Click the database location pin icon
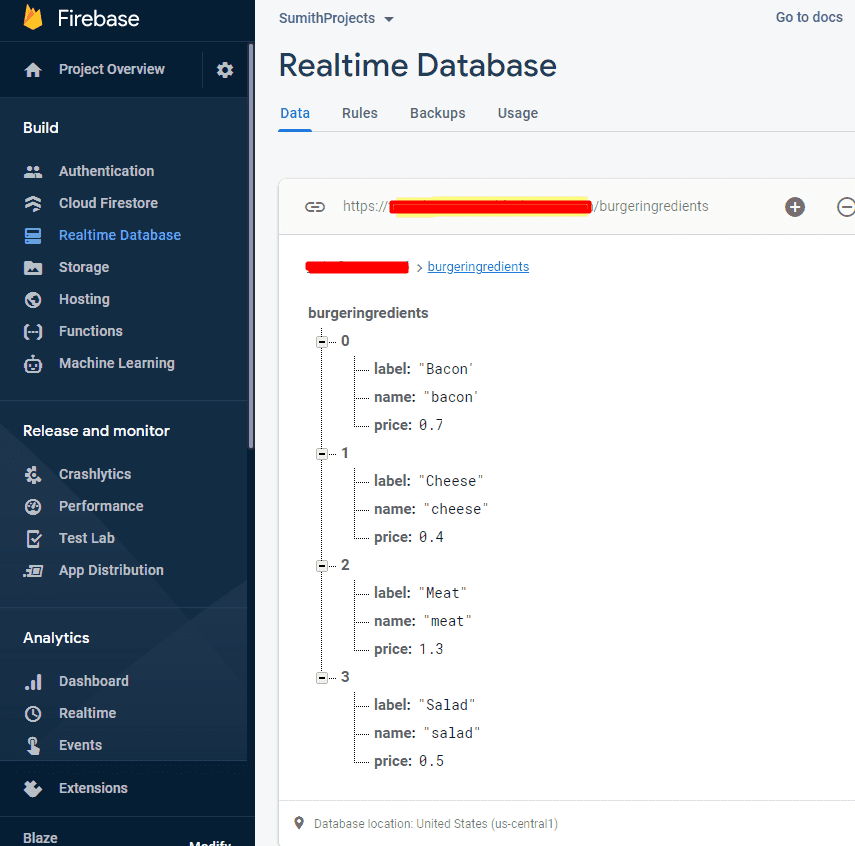 click(299, 823)
